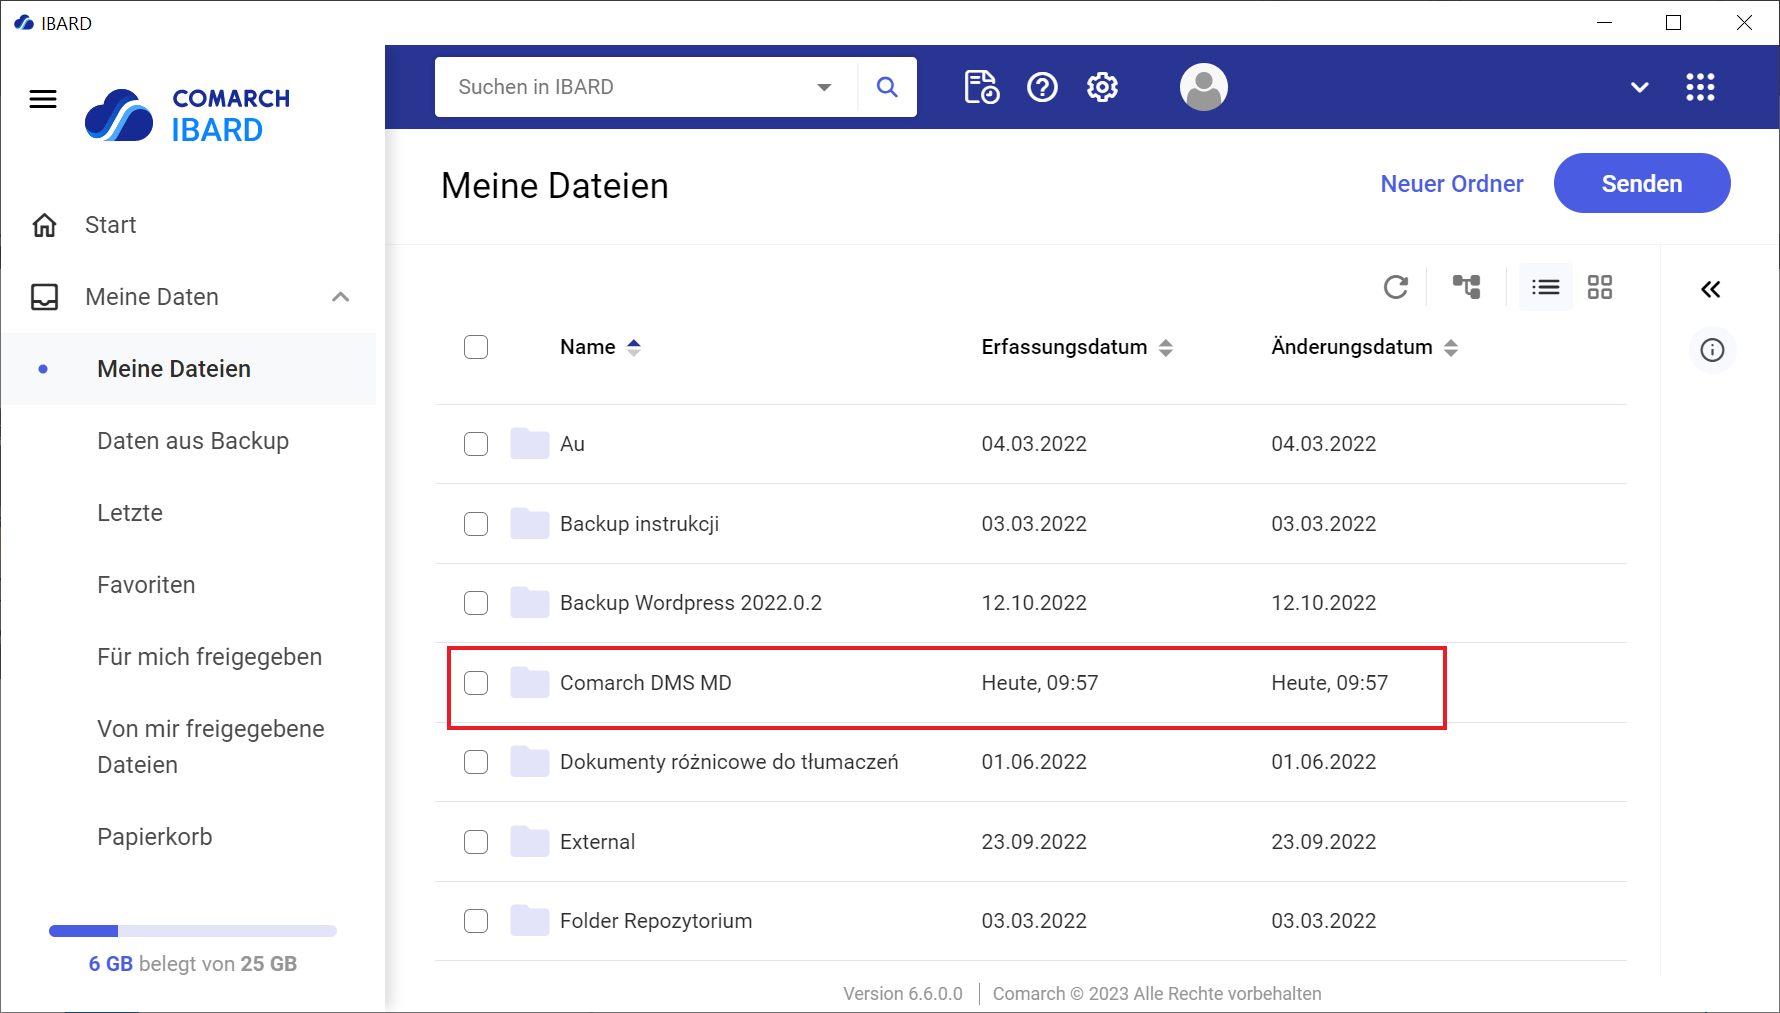The width and height of the screenshot is (1780, 1013).
Task: Click the Dokumenty różnicowe folder icon
Action: pos(530,762)
